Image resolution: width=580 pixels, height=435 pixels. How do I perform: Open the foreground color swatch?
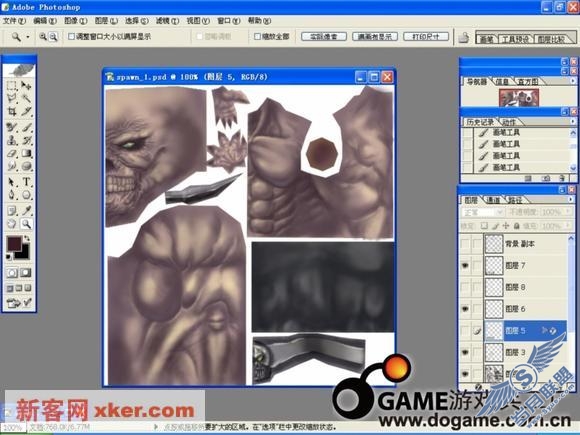[x=14, y=243]
